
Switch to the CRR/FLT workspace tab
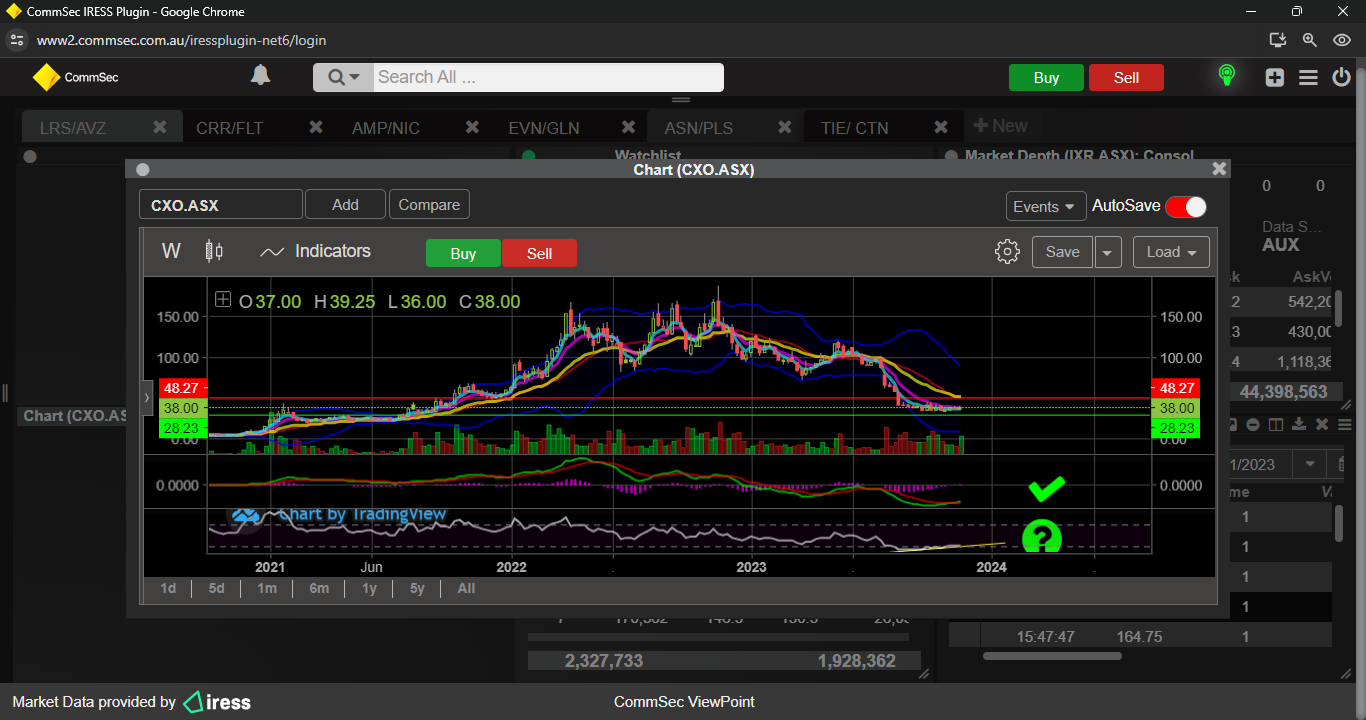[230, 128]
